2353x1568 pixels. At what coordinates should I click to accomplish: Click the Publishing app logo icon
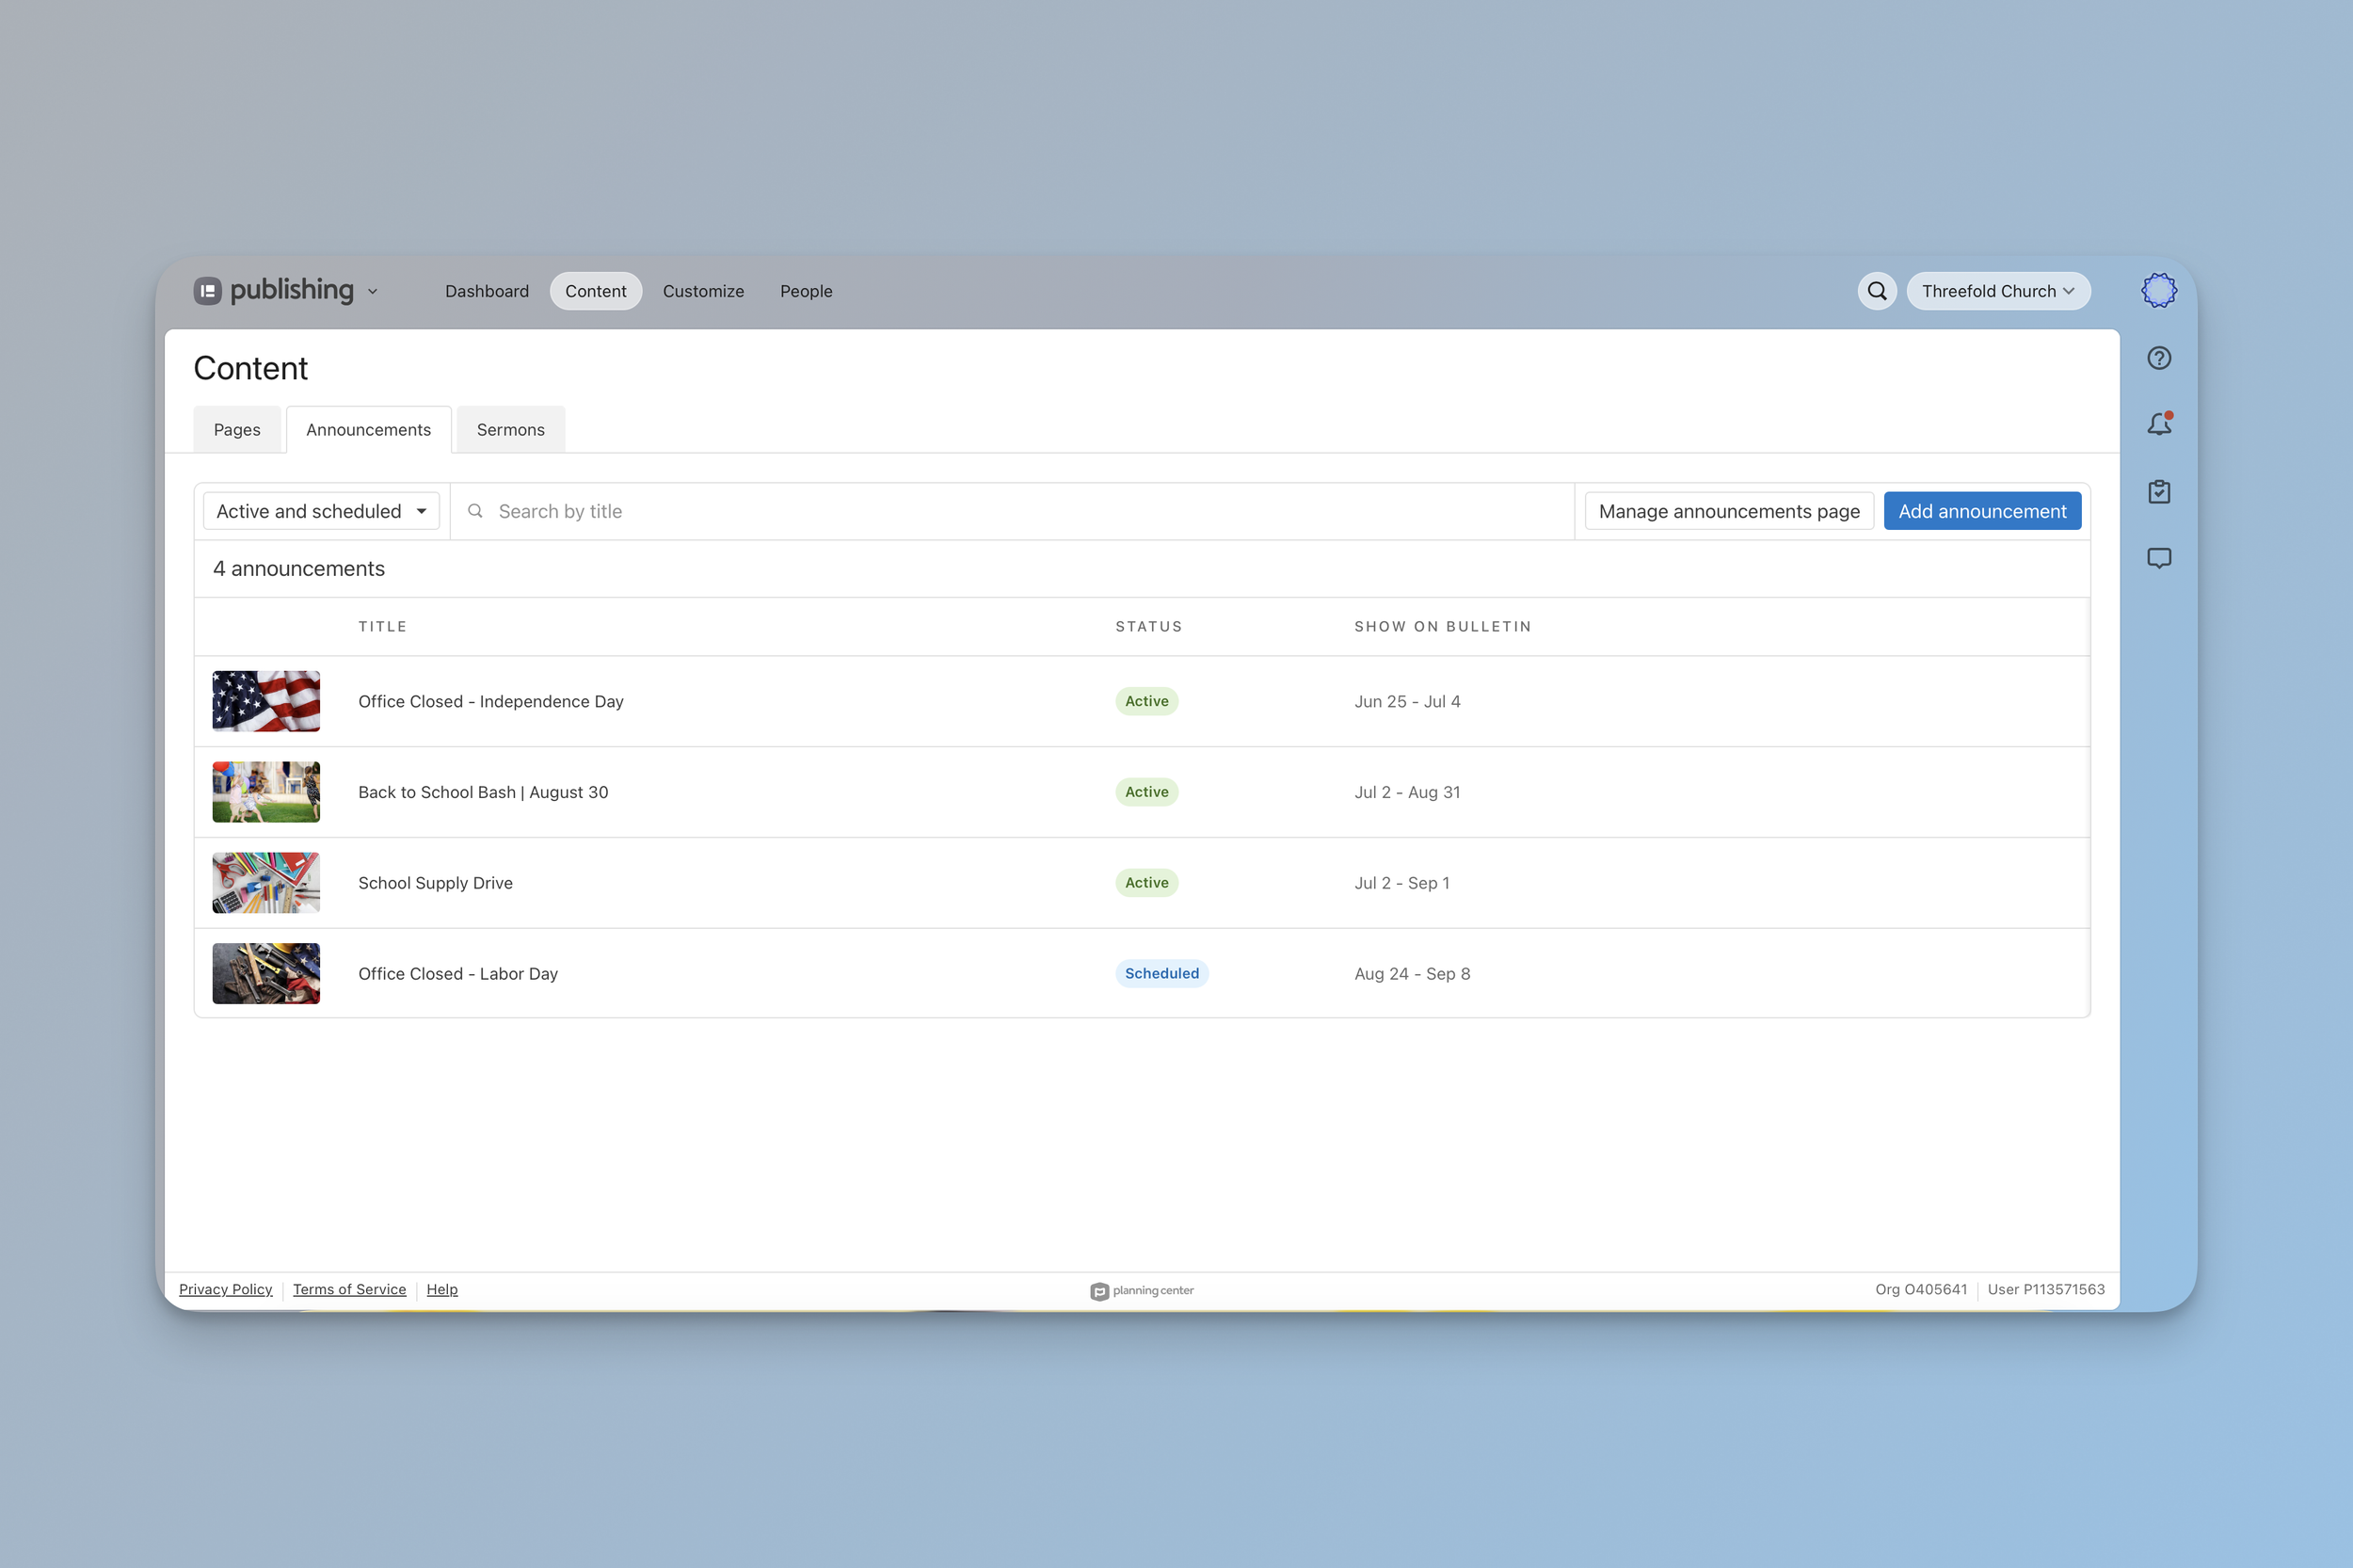[x=207, y=291]
